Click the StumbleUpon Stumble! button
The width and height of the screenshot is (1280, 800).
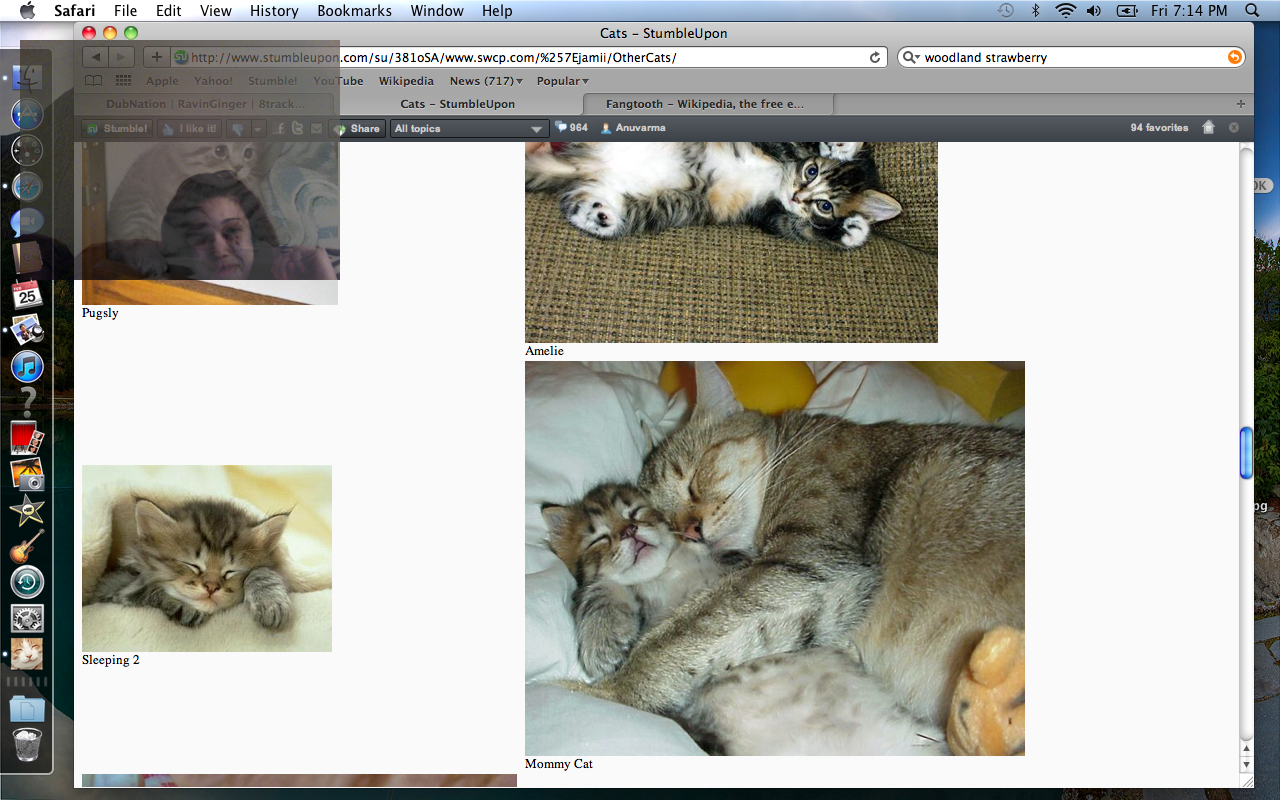(x=117, y=128)
